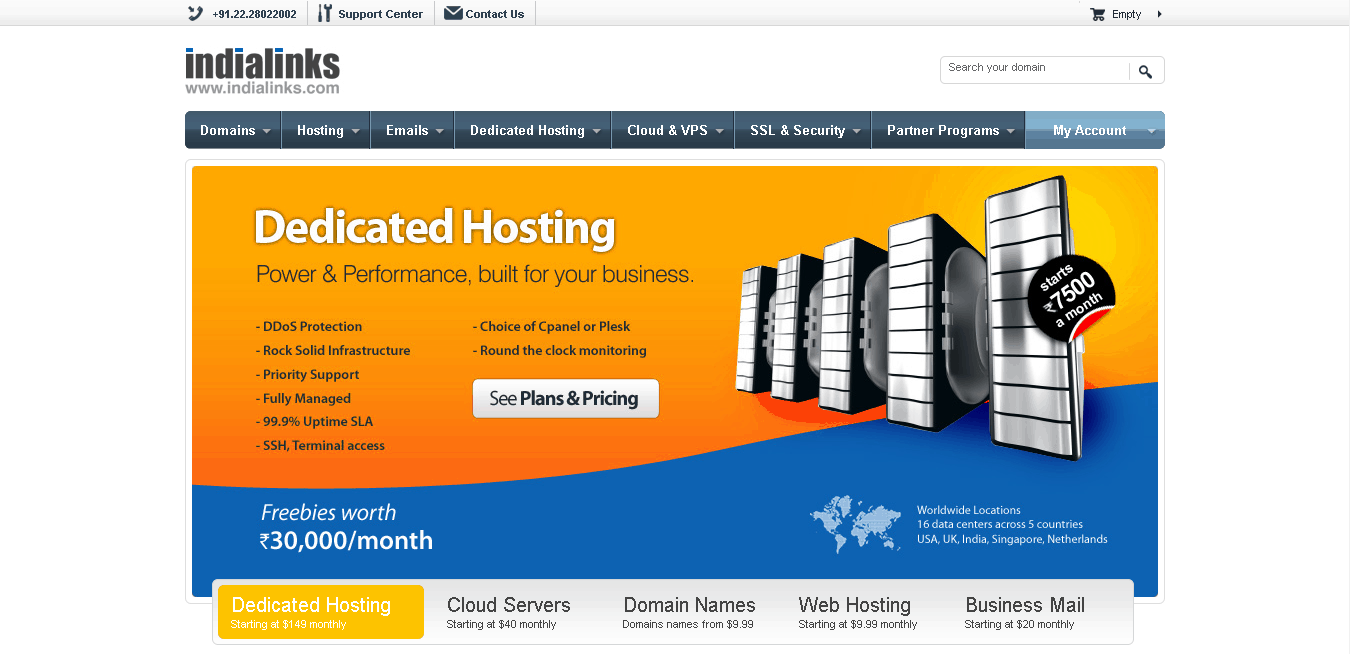Select the Dedicated Hosting banner tab
The image size is (1350, 654).
(x=321, y=612)
